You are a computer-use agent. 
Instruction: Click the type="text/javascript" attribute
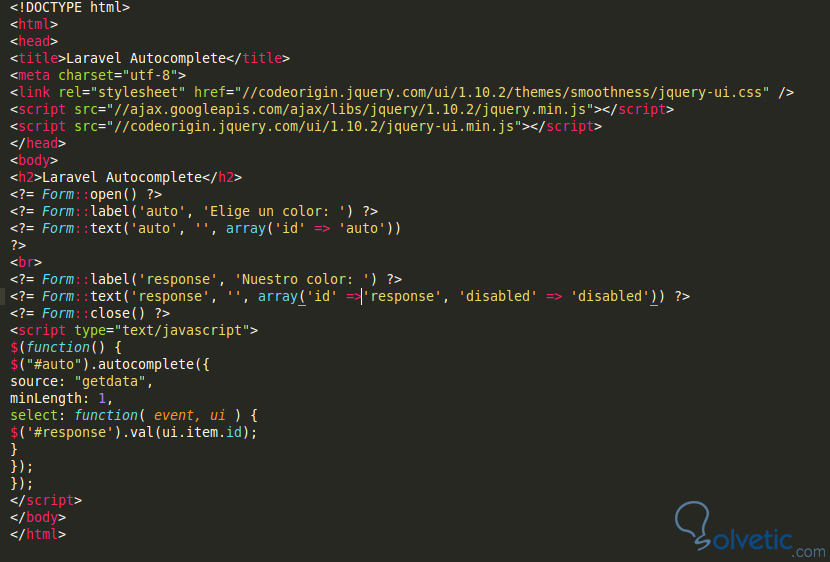click(162, 330)
